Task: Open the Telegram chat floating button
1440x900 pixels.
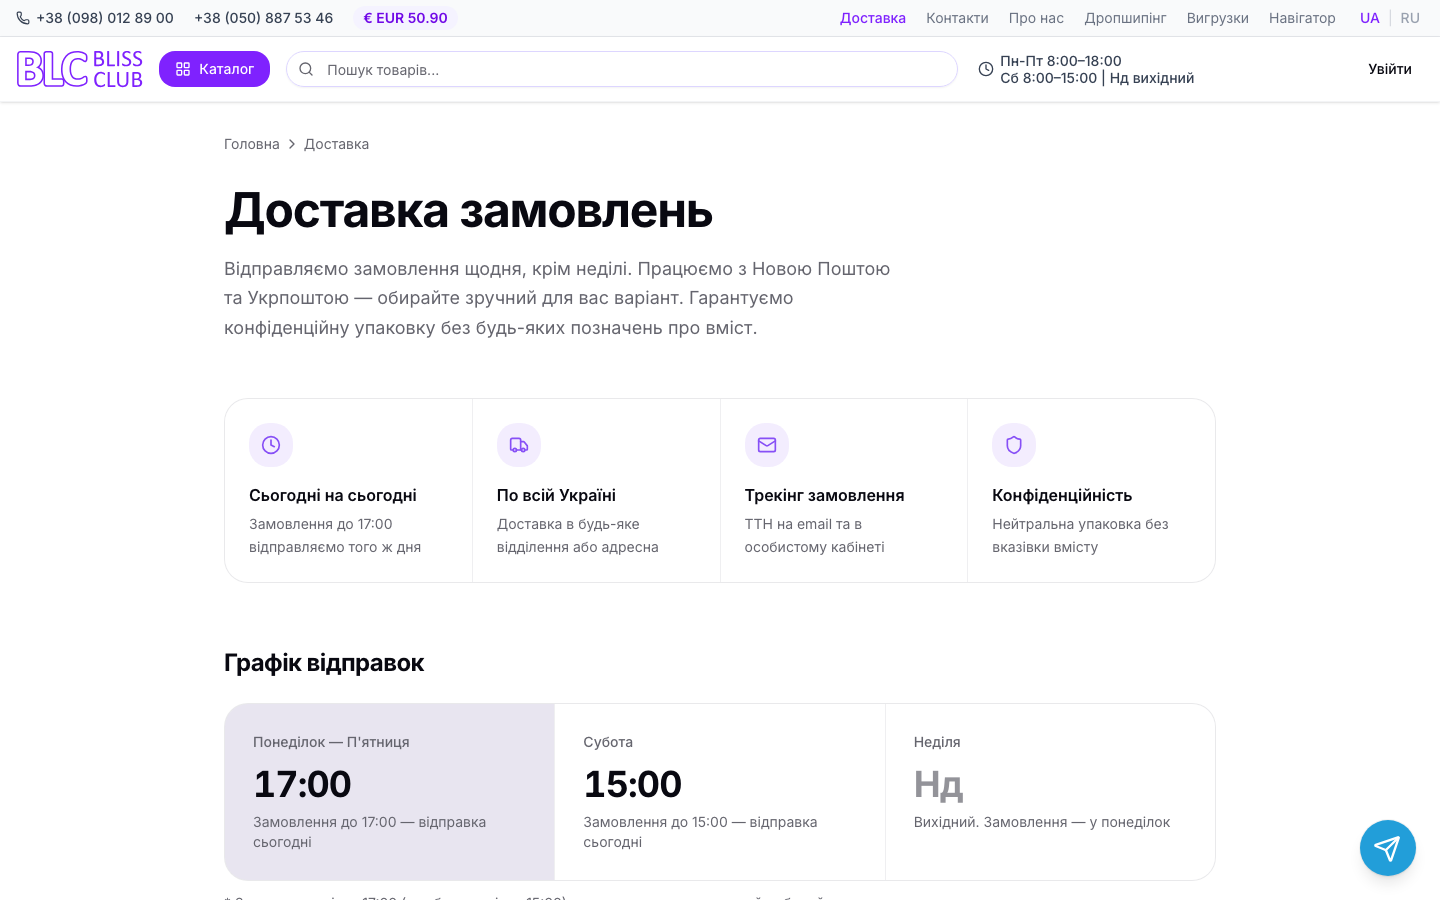Action: (x=1388, y=848)
